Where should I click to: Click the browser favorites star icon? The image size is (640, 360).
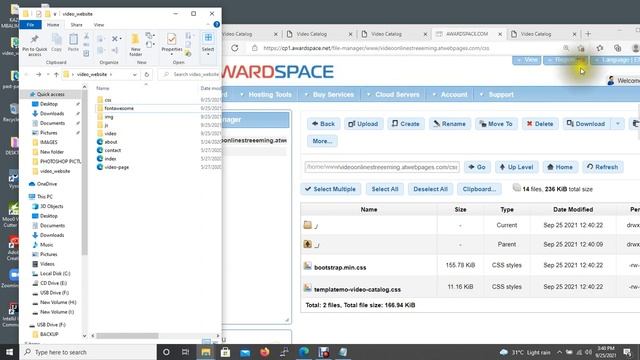point(599,48)
